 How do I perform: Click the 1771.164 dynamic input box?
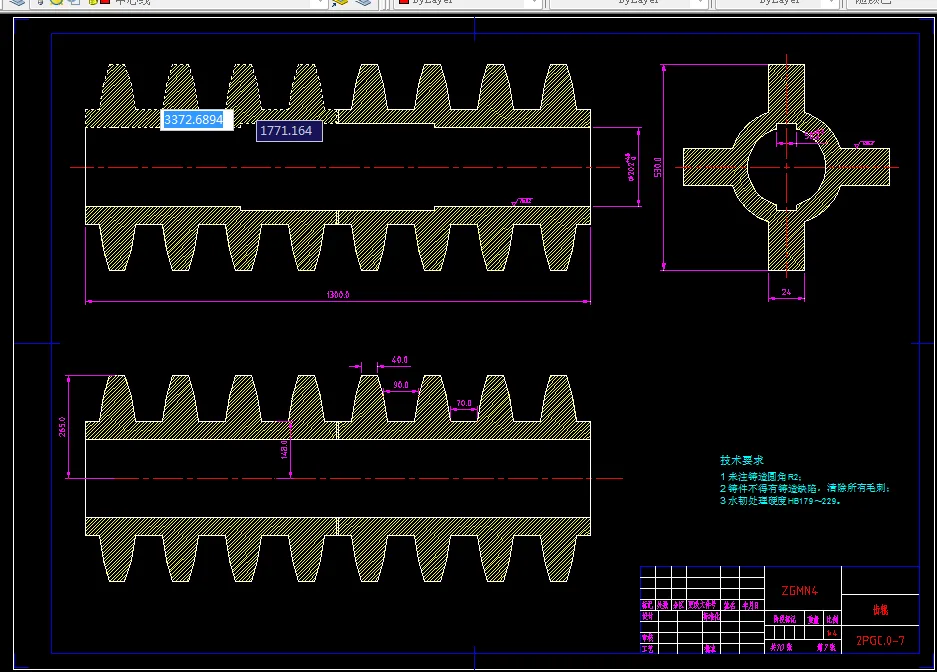289,131
